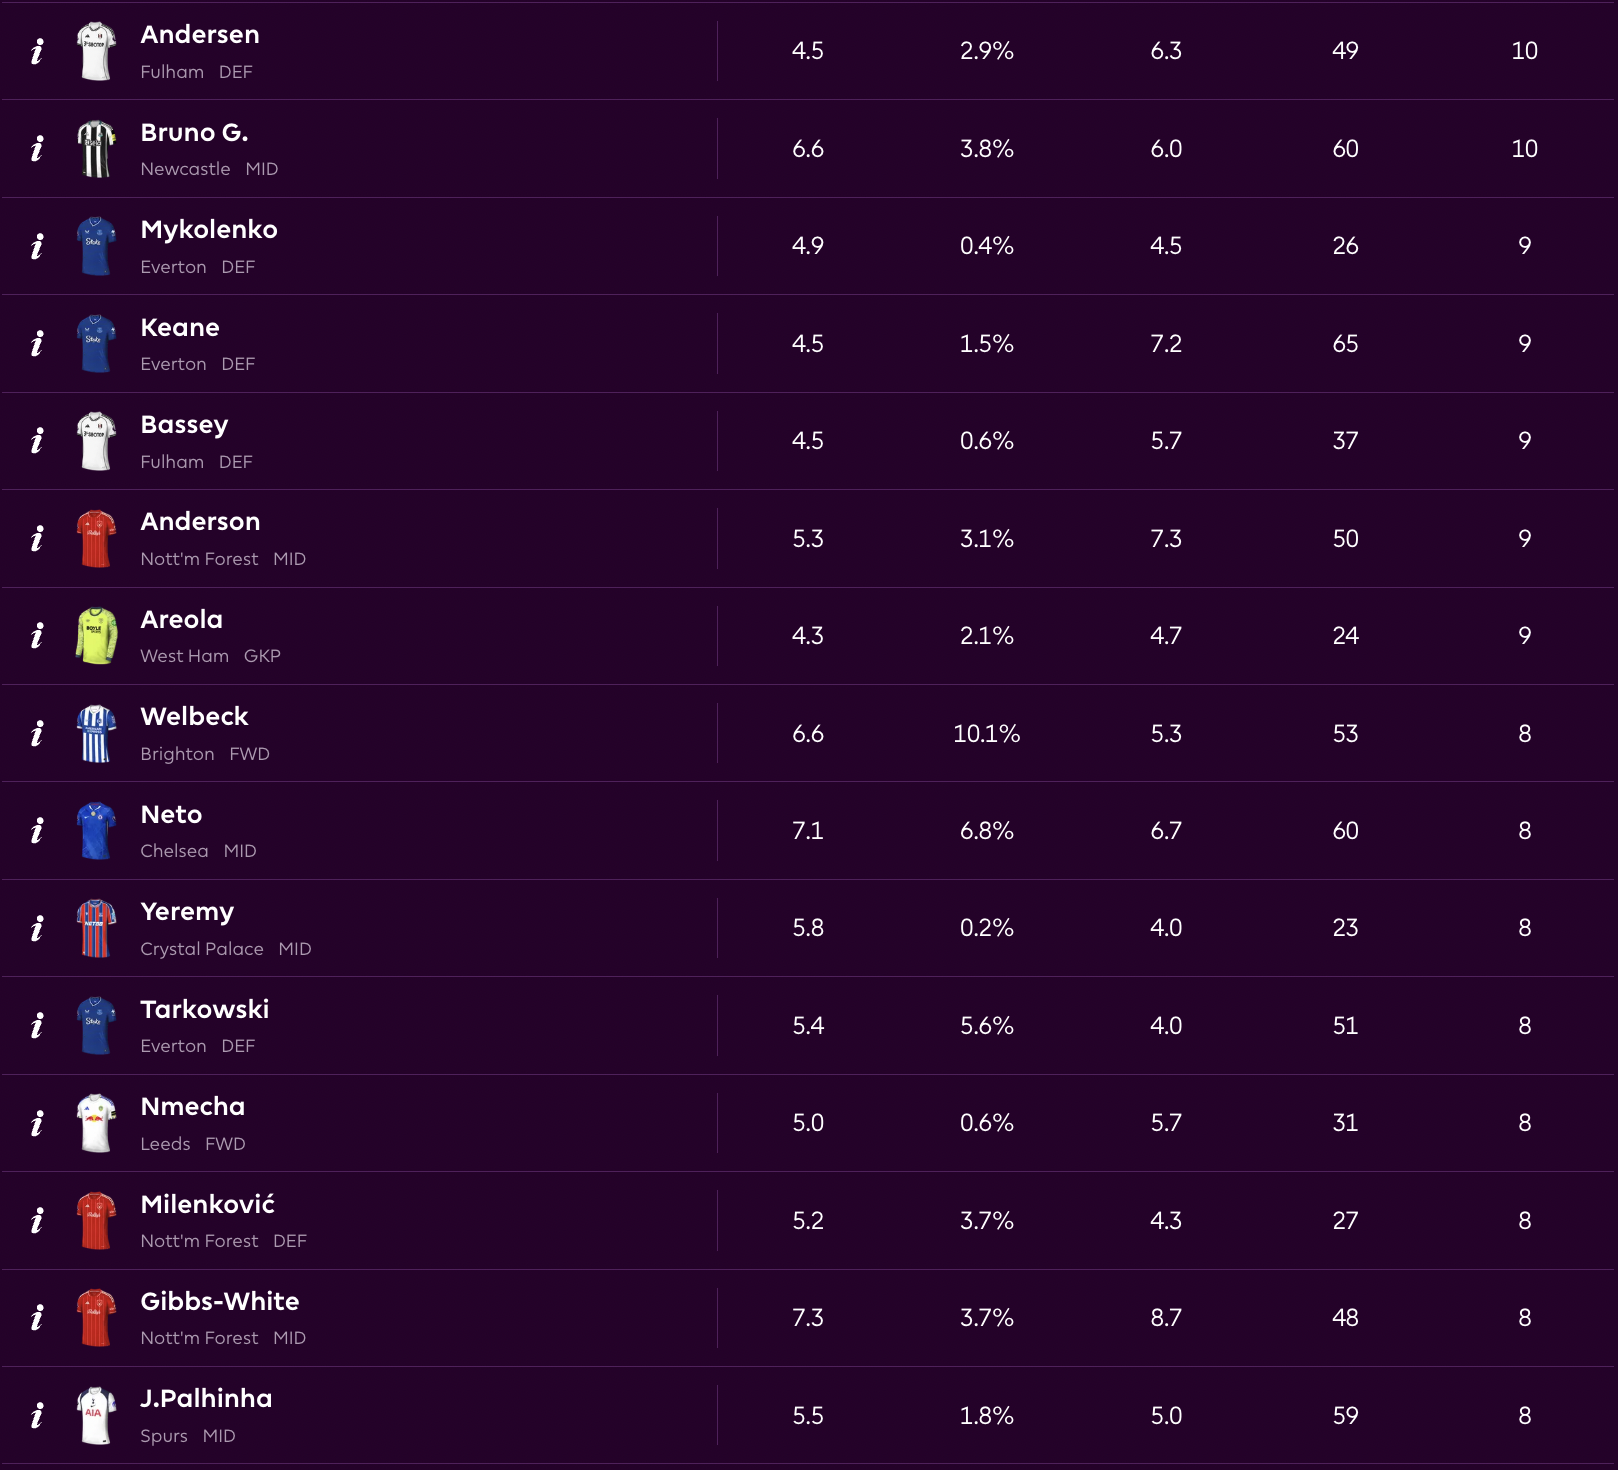Open info icon for Andersen
This screenshot has width=1618, height=1470.
coord(37,51)
